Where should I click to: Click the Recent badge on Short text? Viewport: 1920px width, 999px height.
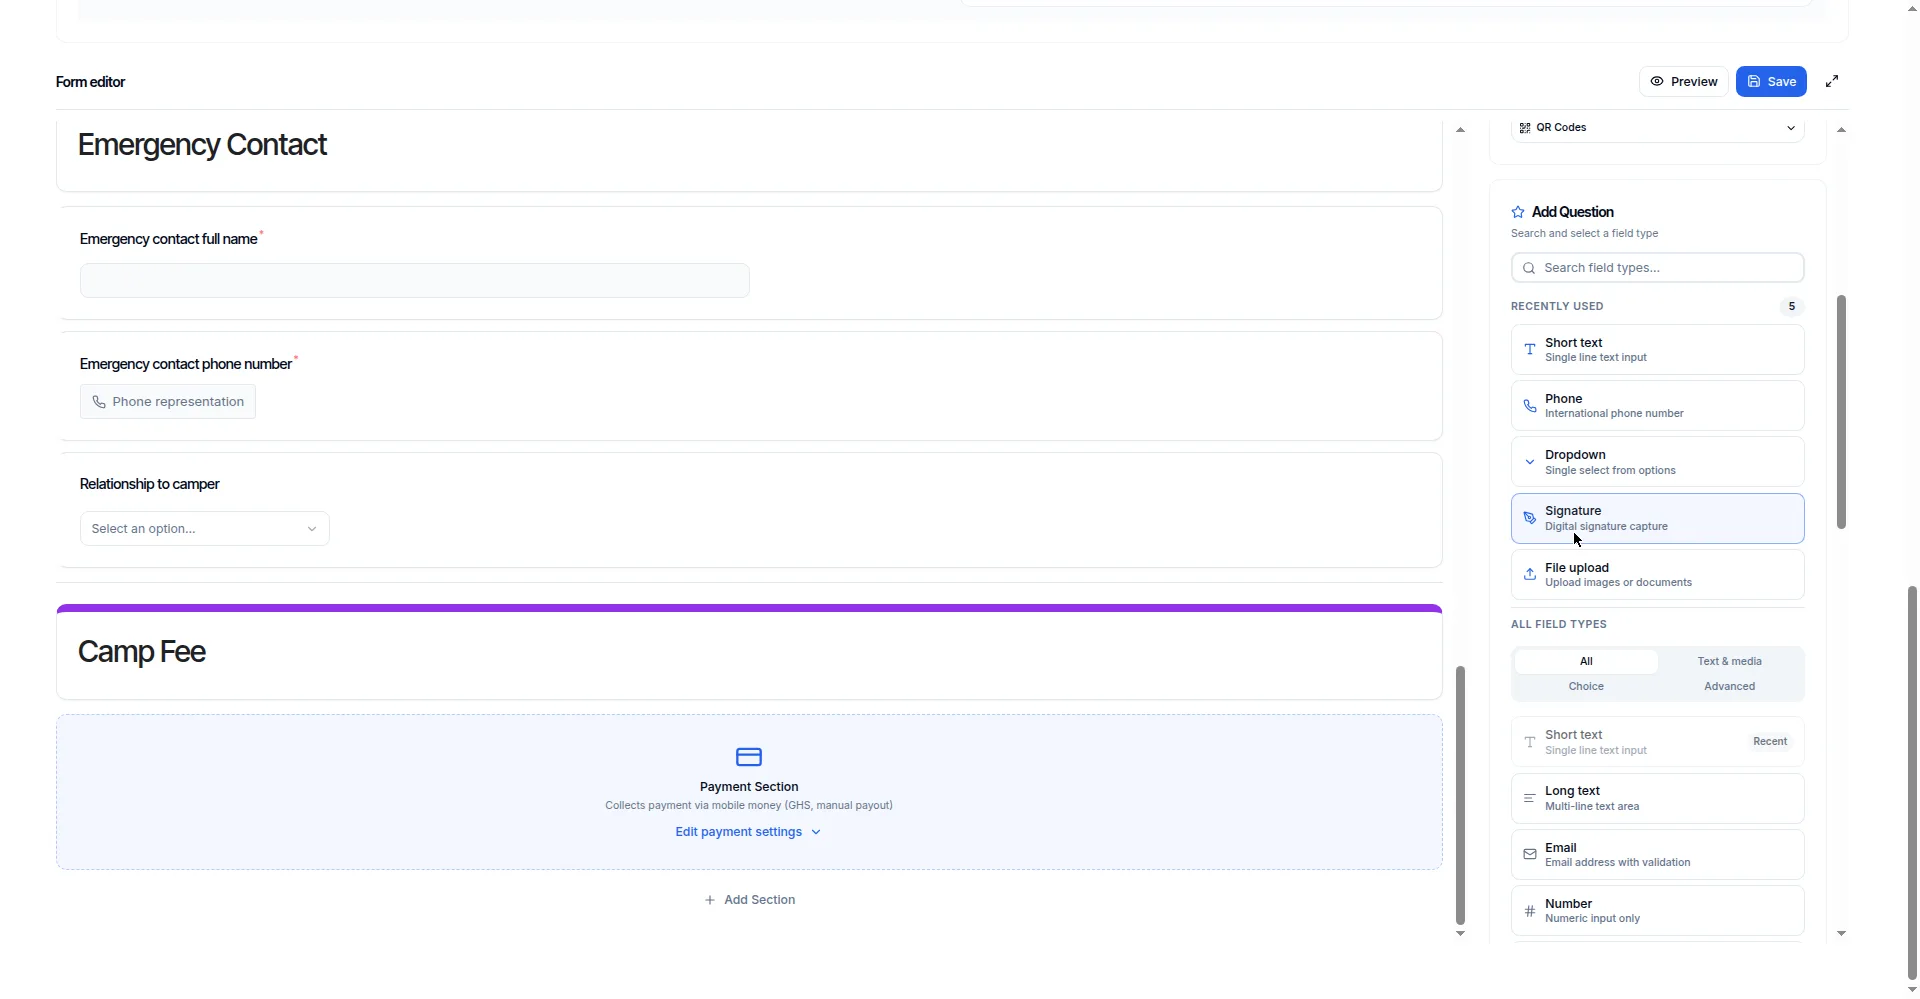pyautogui.click(x=1770, y=742)
